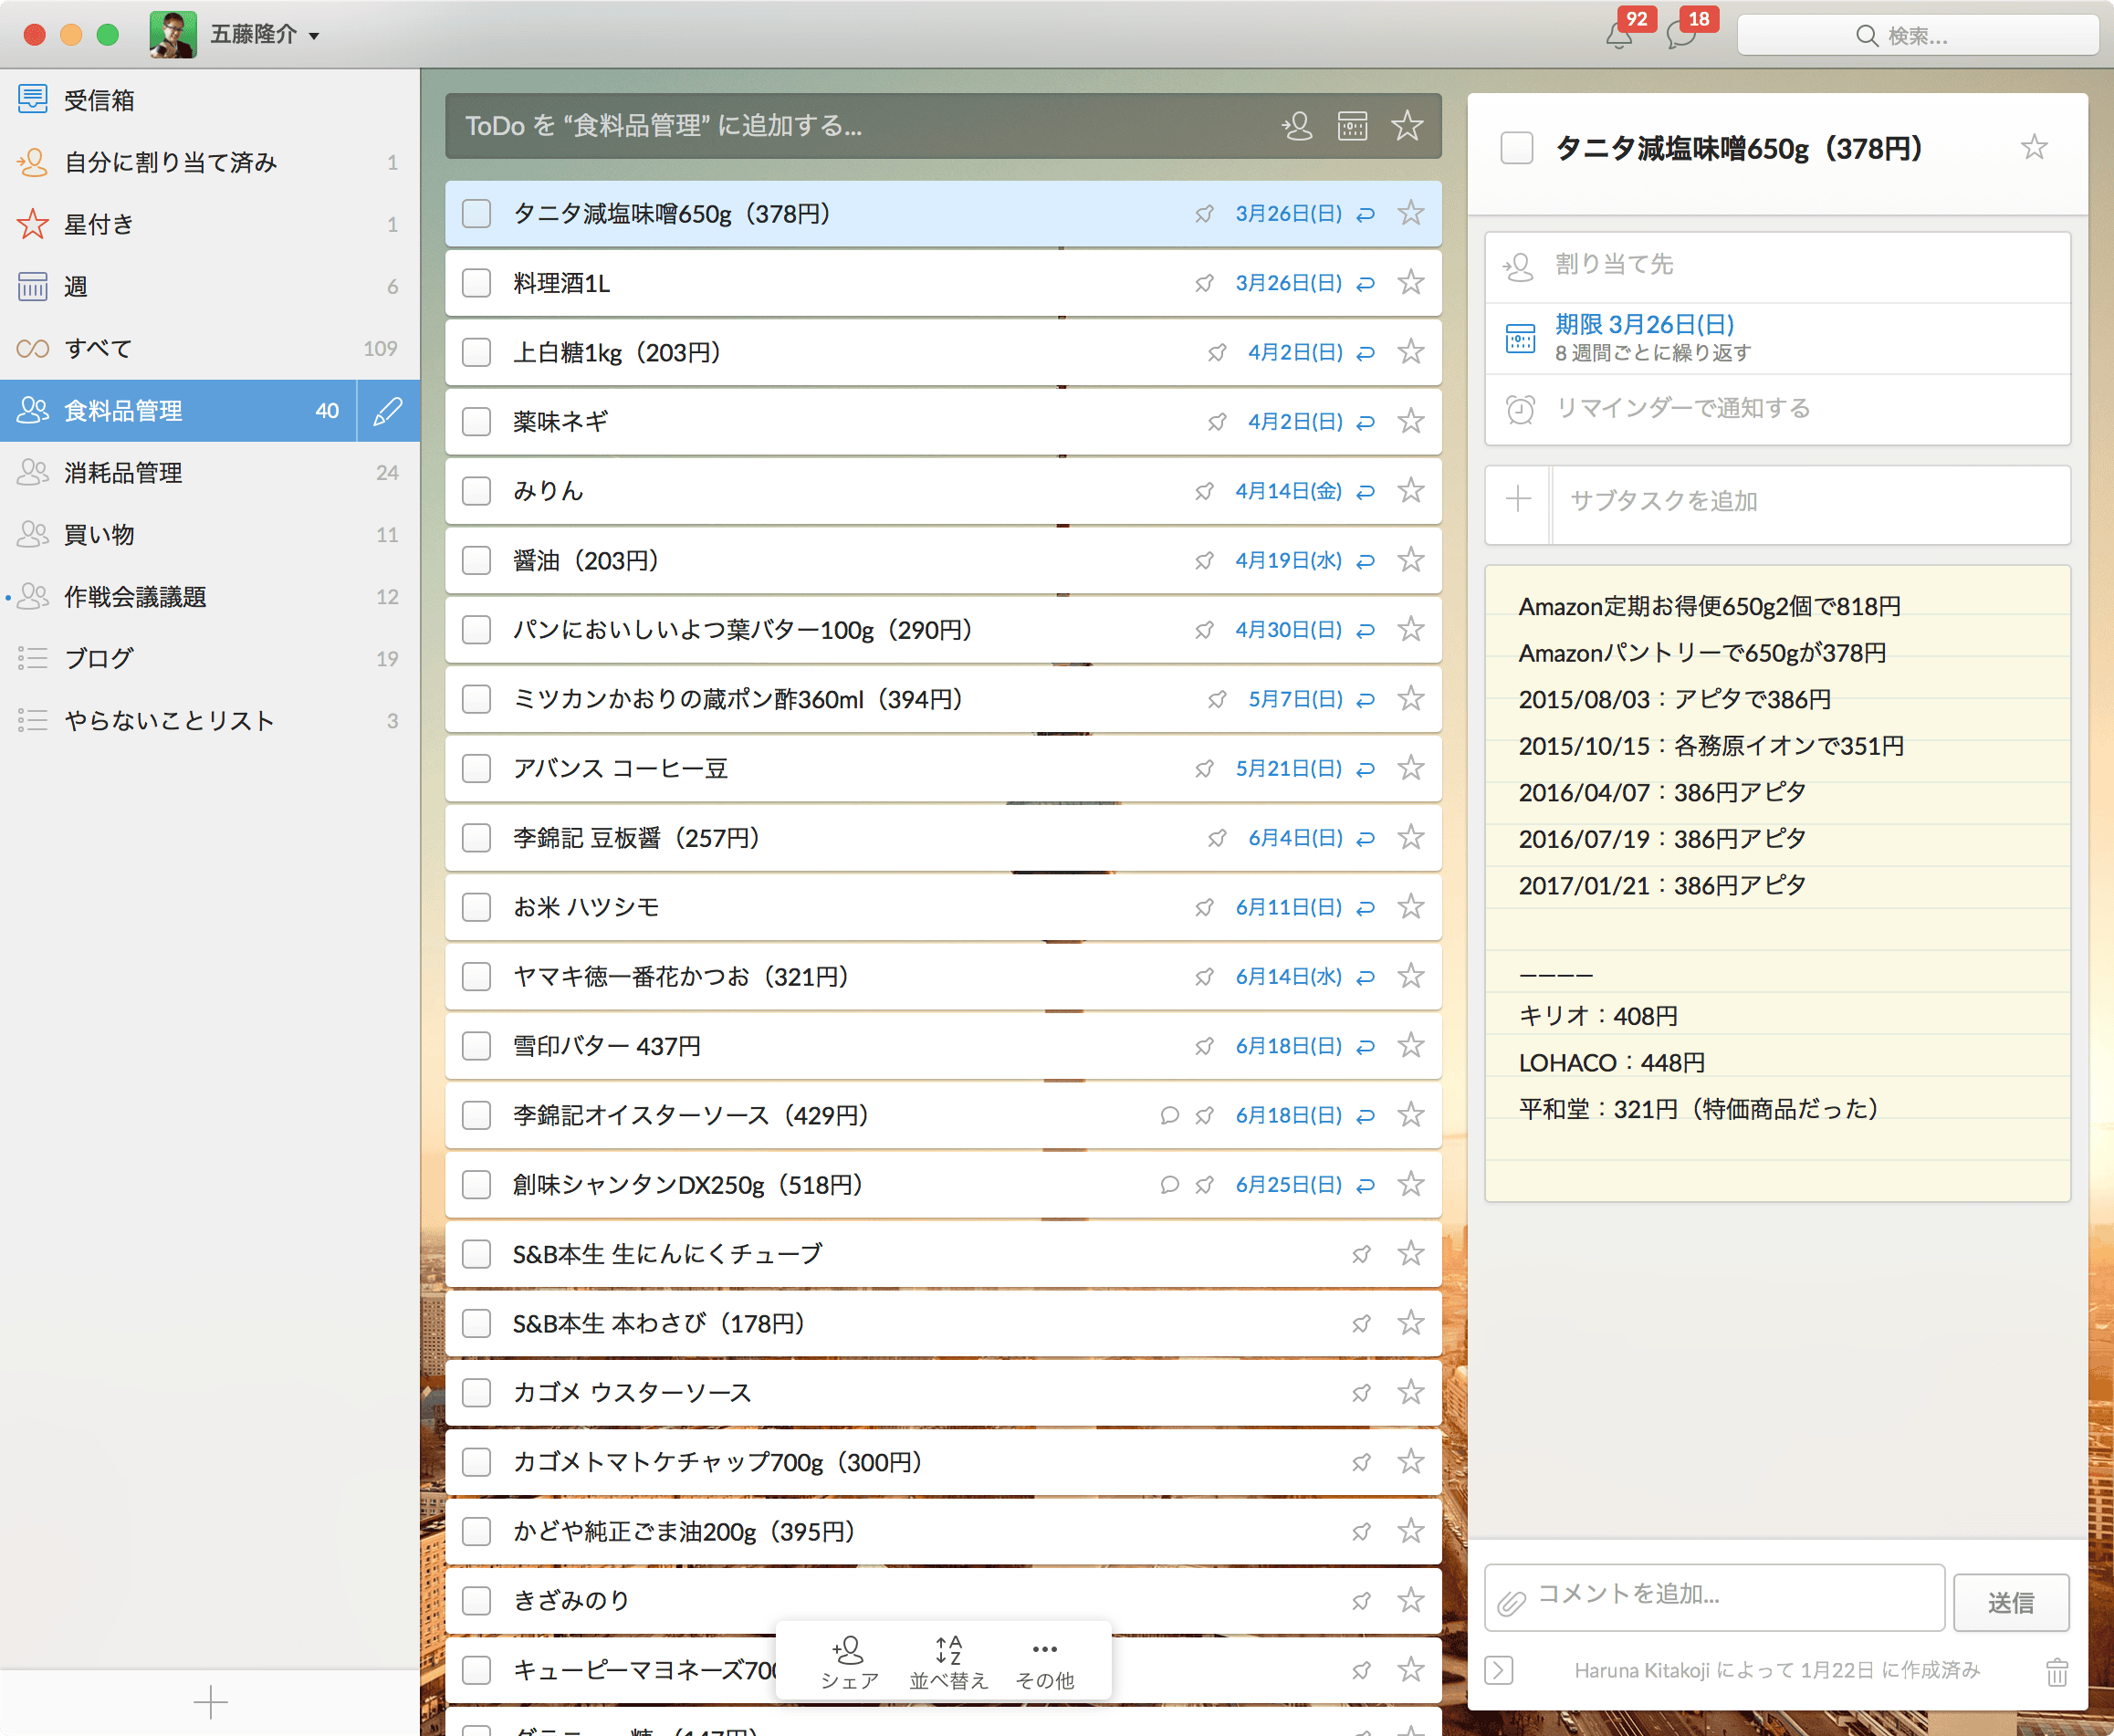The width and height of the screenshot is (2114, 1736).
Task: Tick the checkbox in the detail panel title
Action: point(1516,149)
